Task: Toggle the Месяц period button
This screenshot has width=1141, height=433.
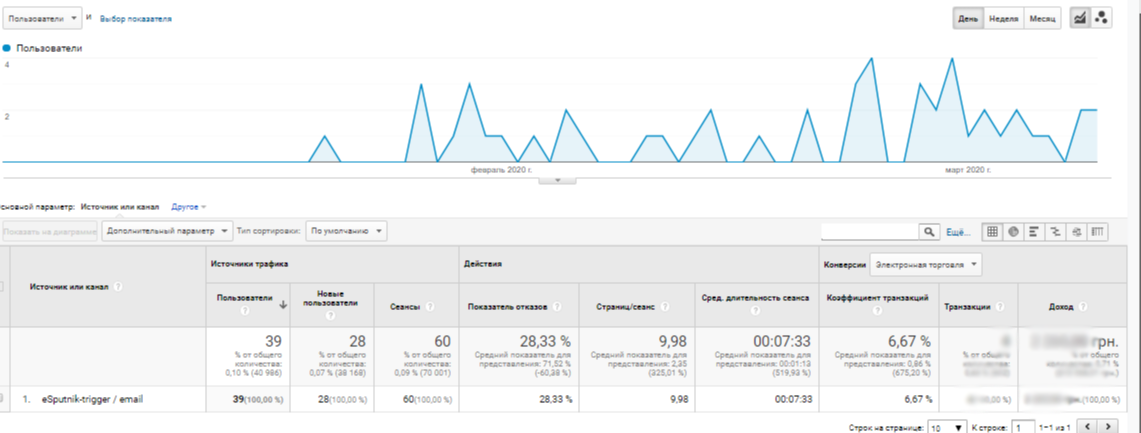Action: pyautogui.click(x=1043, y=19)
